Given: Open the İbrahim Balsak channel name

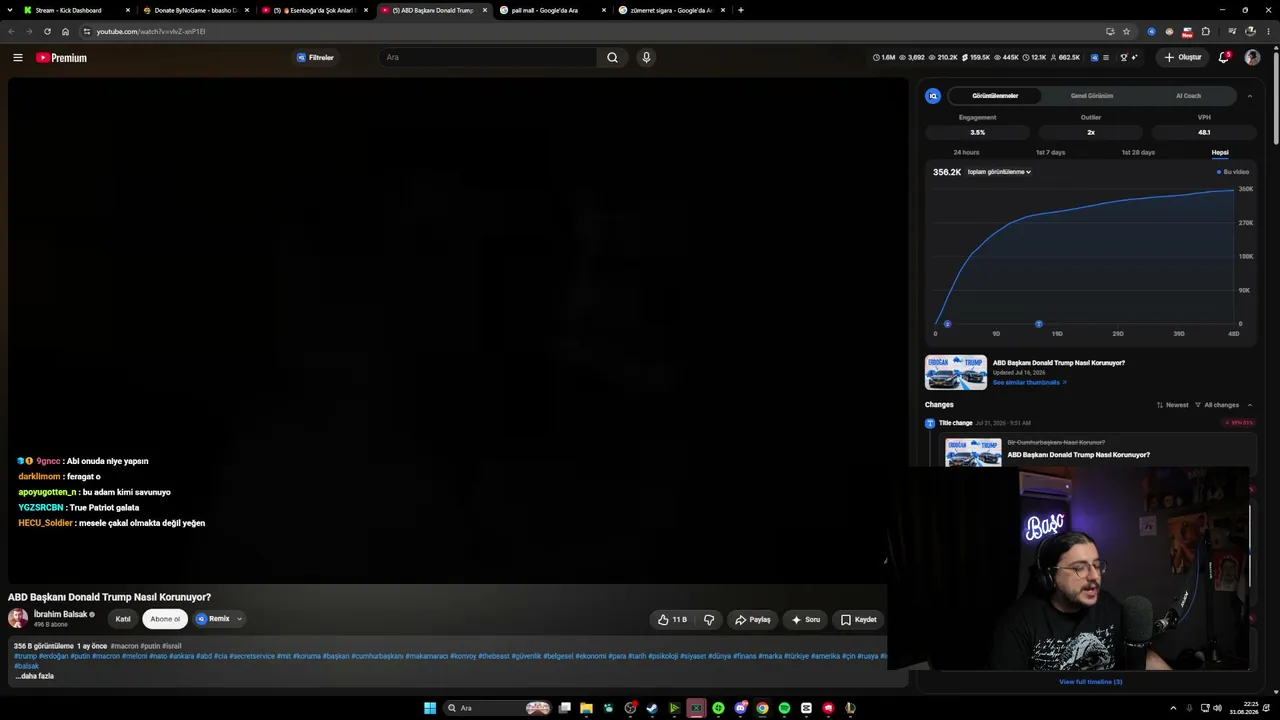Looking at the screenshot, I should (x=60, y=614).
